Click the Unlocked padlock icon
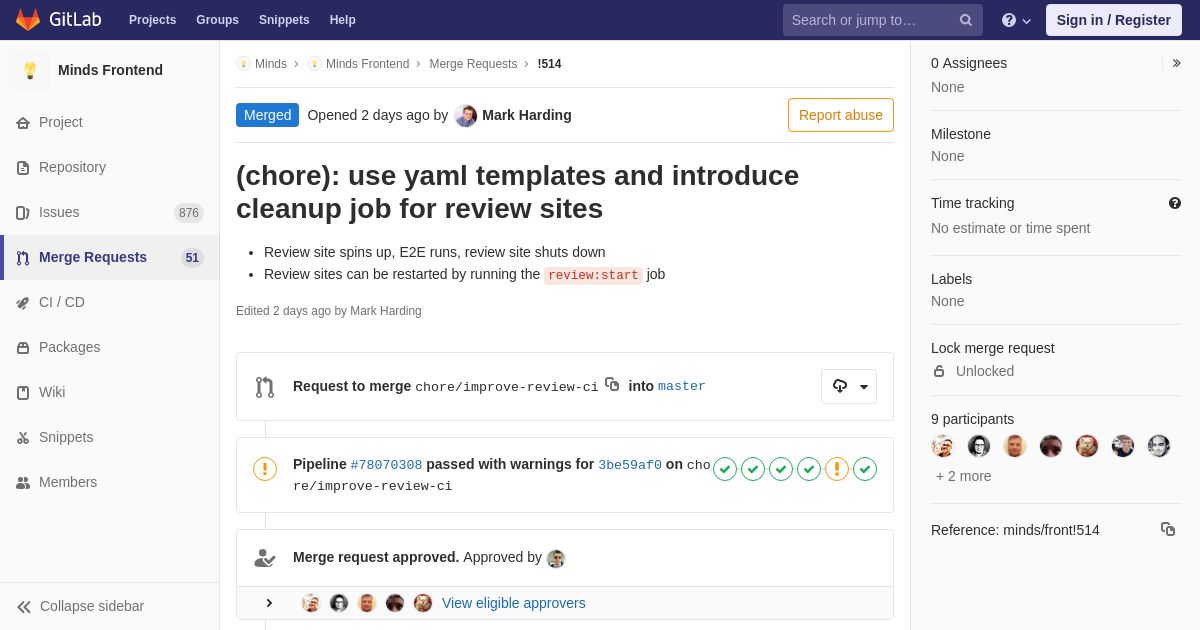 pos(939,371)
